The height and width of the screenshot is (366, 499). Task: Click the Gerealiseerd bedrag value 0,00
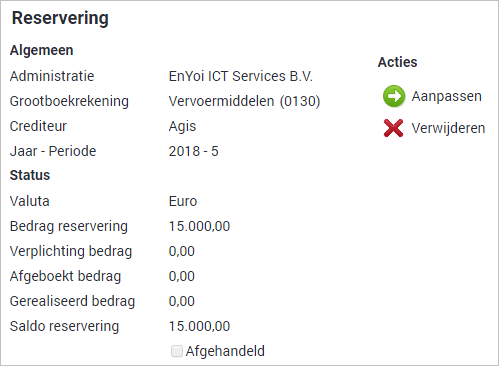[182, 301]
